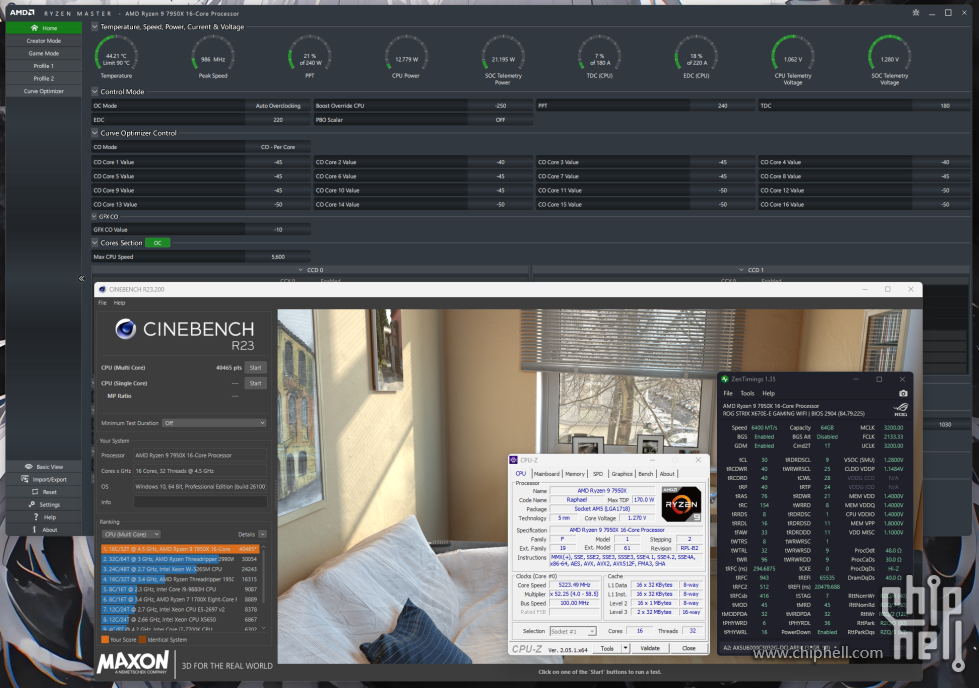
Task: Select the Intel Xeon W-3265M ranking row
Action: (x=180, y=569)
